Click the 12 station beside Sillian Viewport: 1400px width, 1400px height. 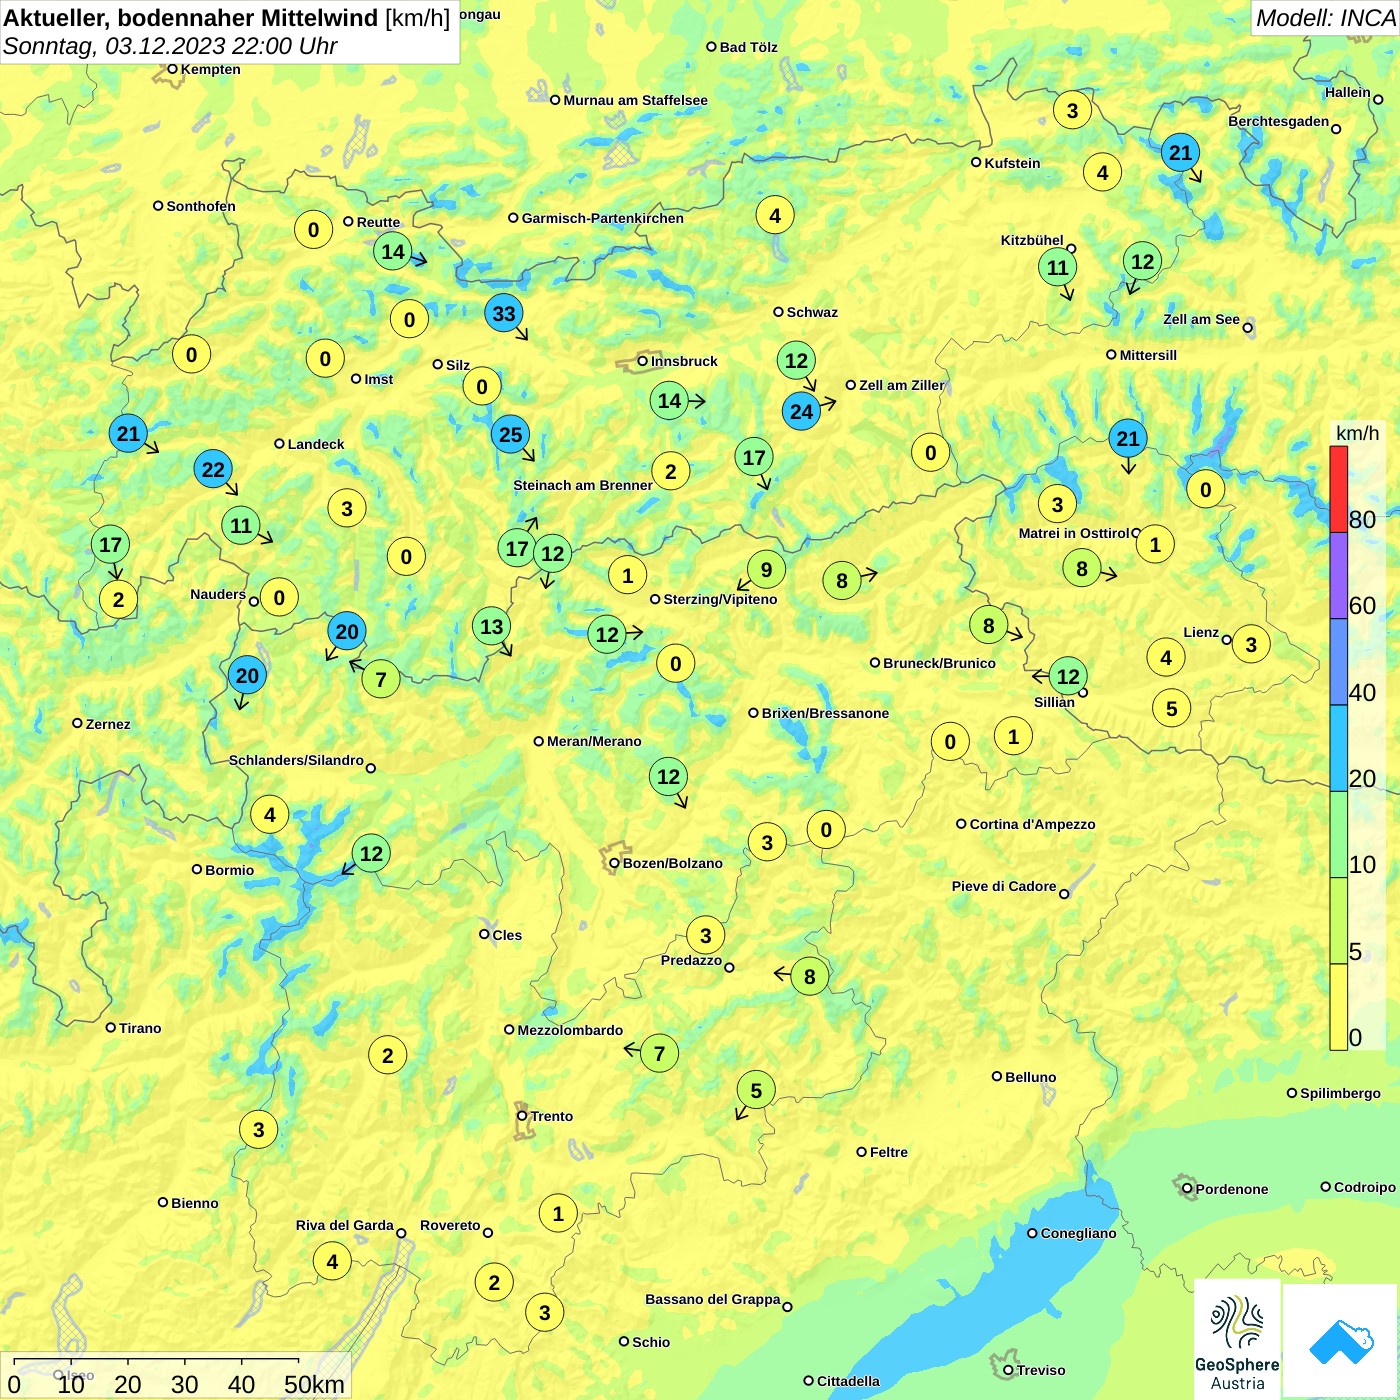click(x=1068, y=677)
